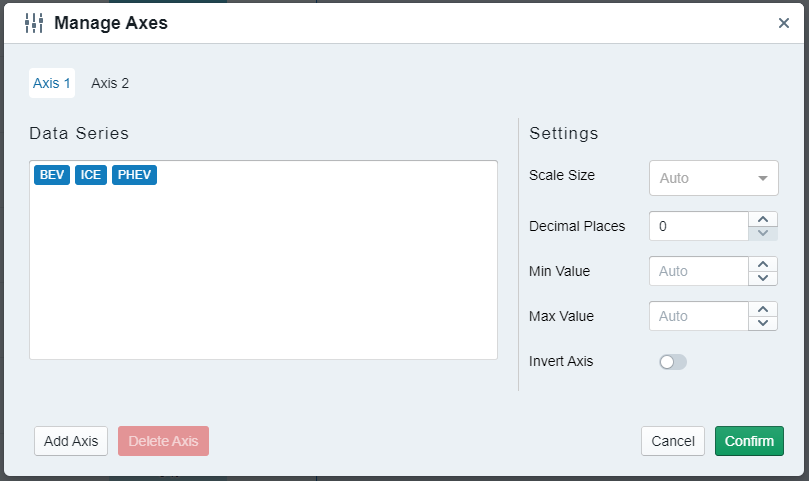
Task: Click the Max Value input field
Action: point(699,316)
